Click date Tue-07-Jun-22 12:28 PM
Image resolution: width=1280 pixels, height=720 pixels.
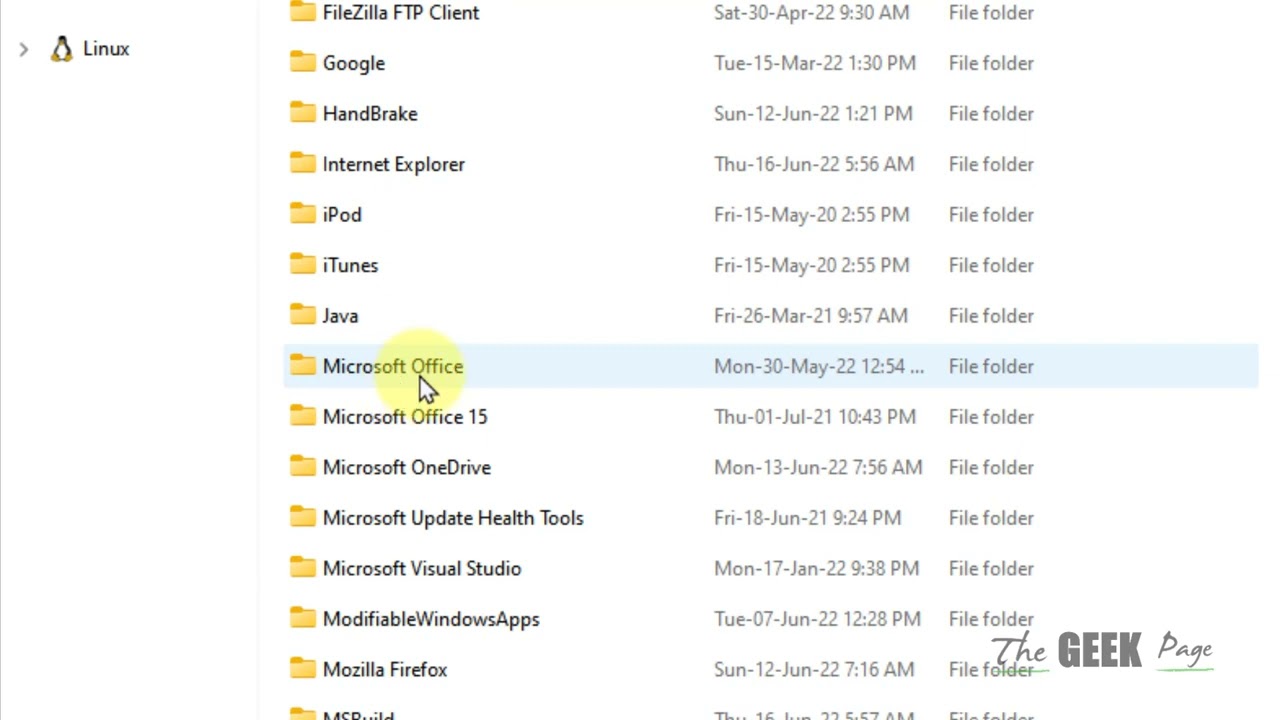(x=818, y=619)
